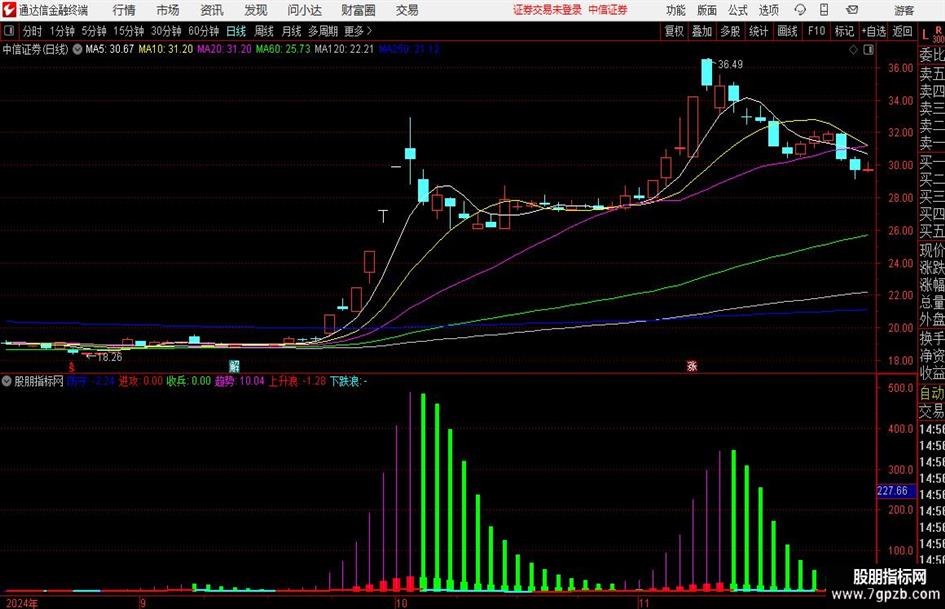Click the MA20: 31.20 value
This screenshot has height=609, width=945.
click(224, 49)
